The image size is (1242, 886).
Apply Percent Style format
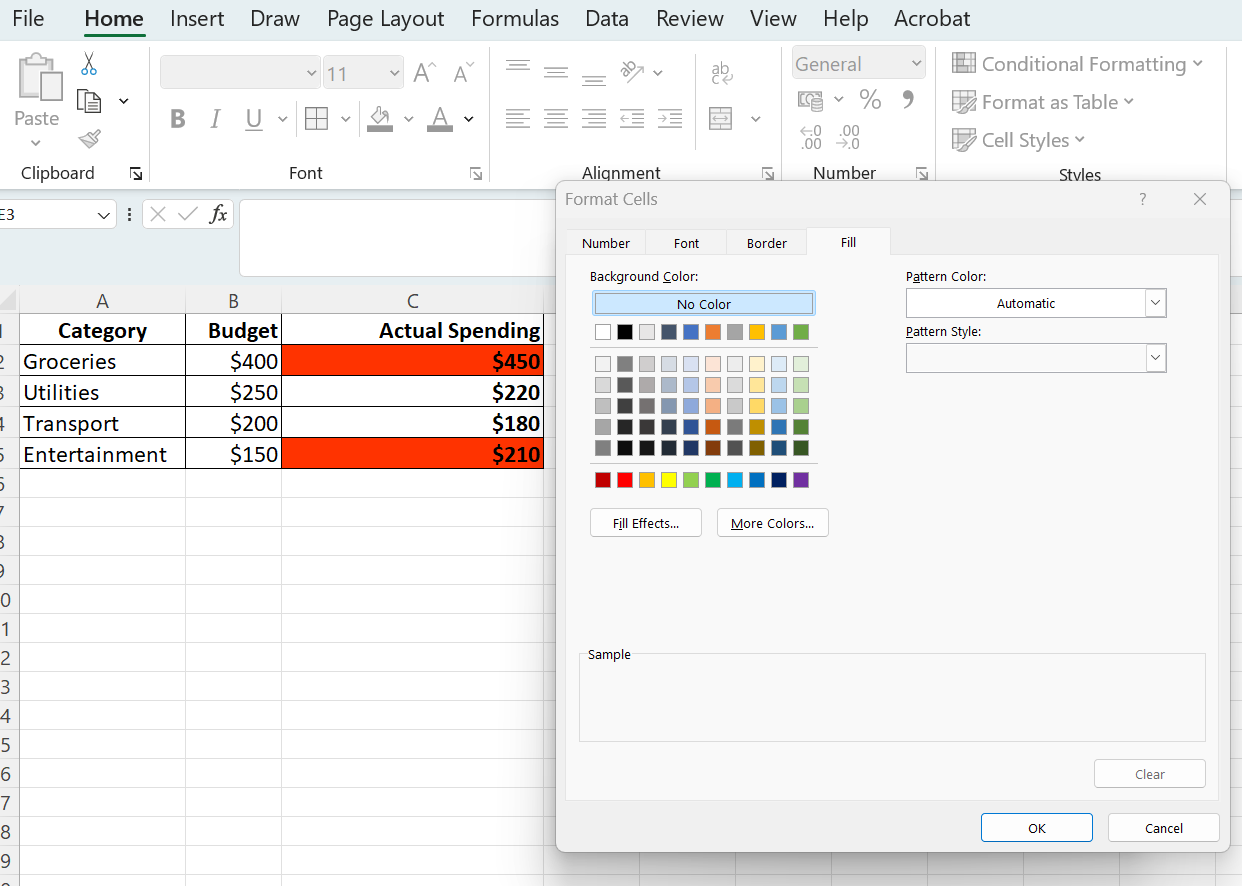click(x=871, y=100)
